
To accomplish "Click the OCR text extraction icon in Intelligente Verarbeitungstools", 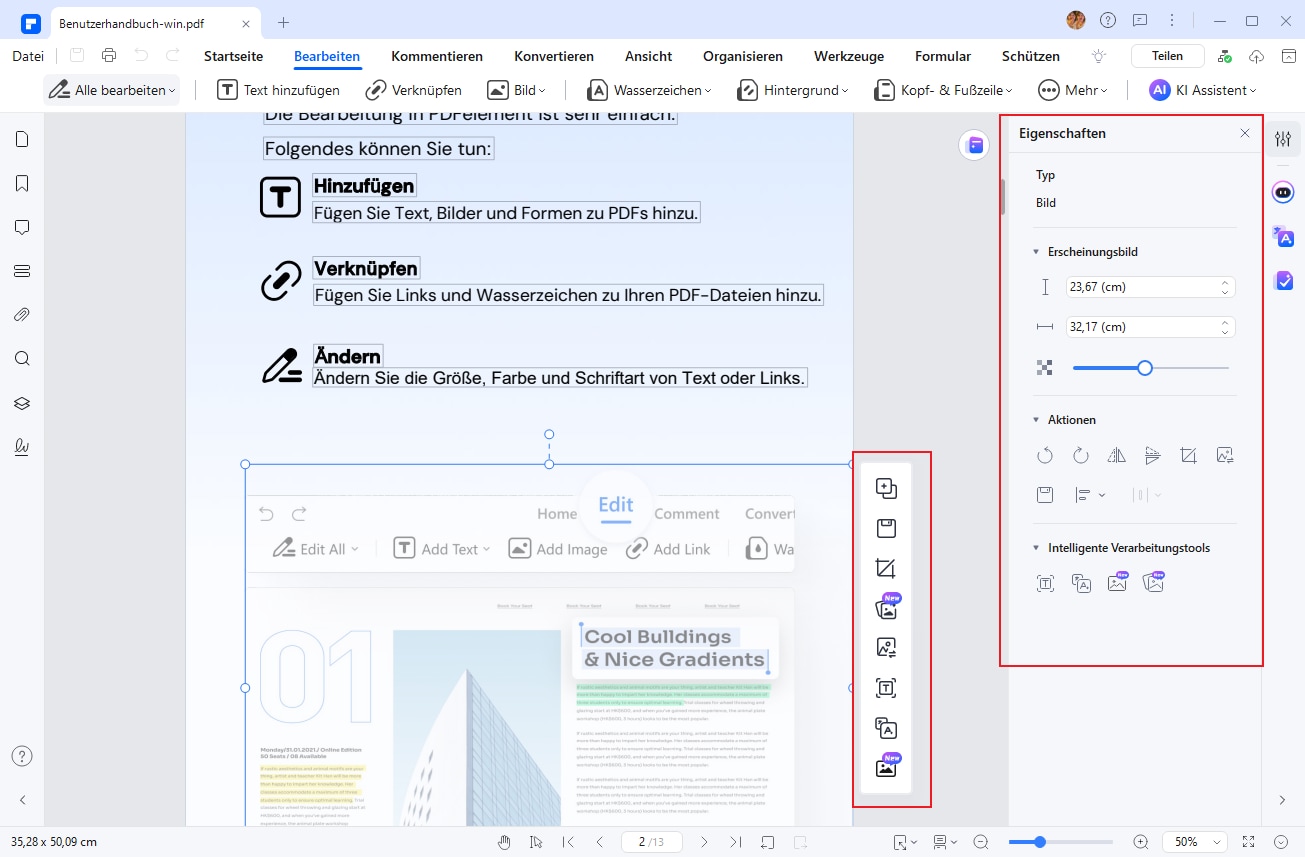I will pos(1045,584).
